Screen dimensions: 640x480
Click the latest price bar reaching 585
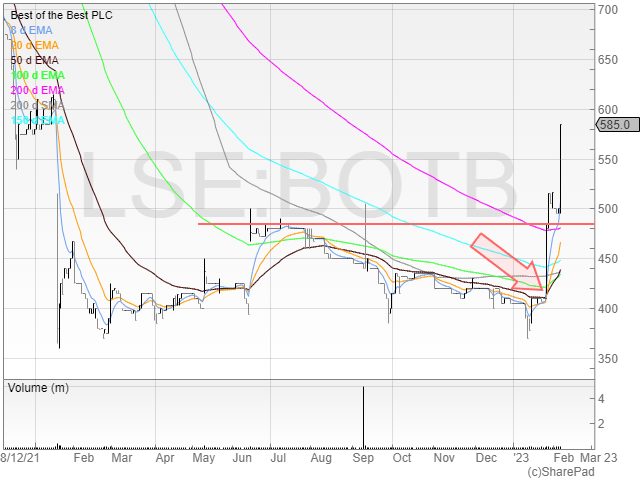(x=561, y=169)
